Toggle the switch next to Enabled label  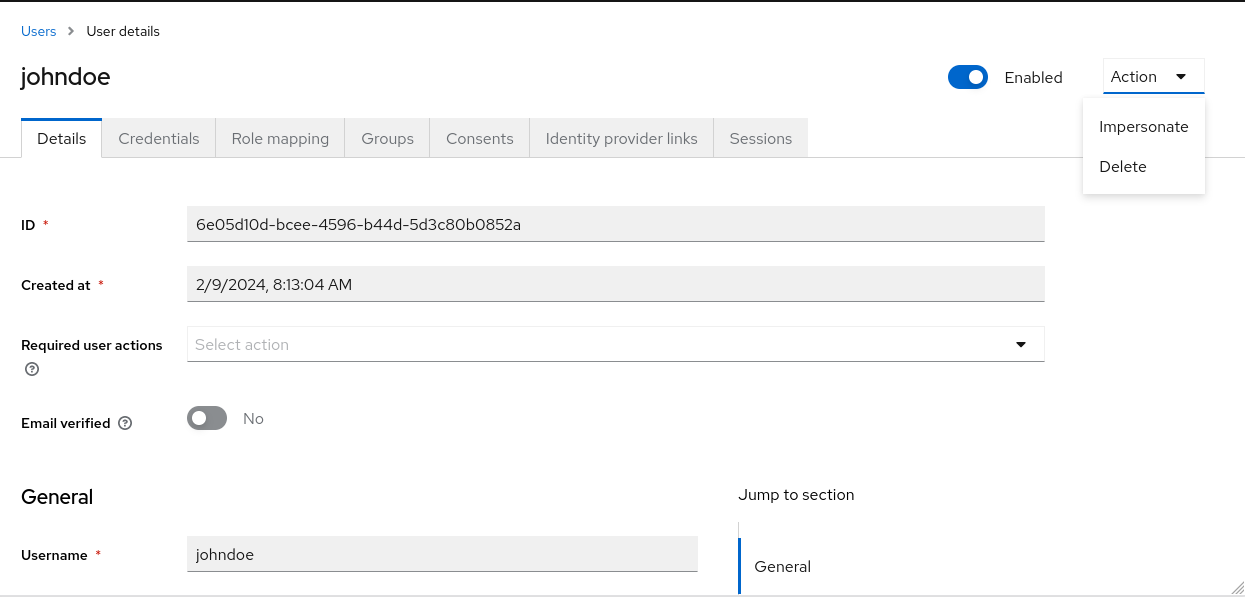pyautogui.click(x=967, y=76)
